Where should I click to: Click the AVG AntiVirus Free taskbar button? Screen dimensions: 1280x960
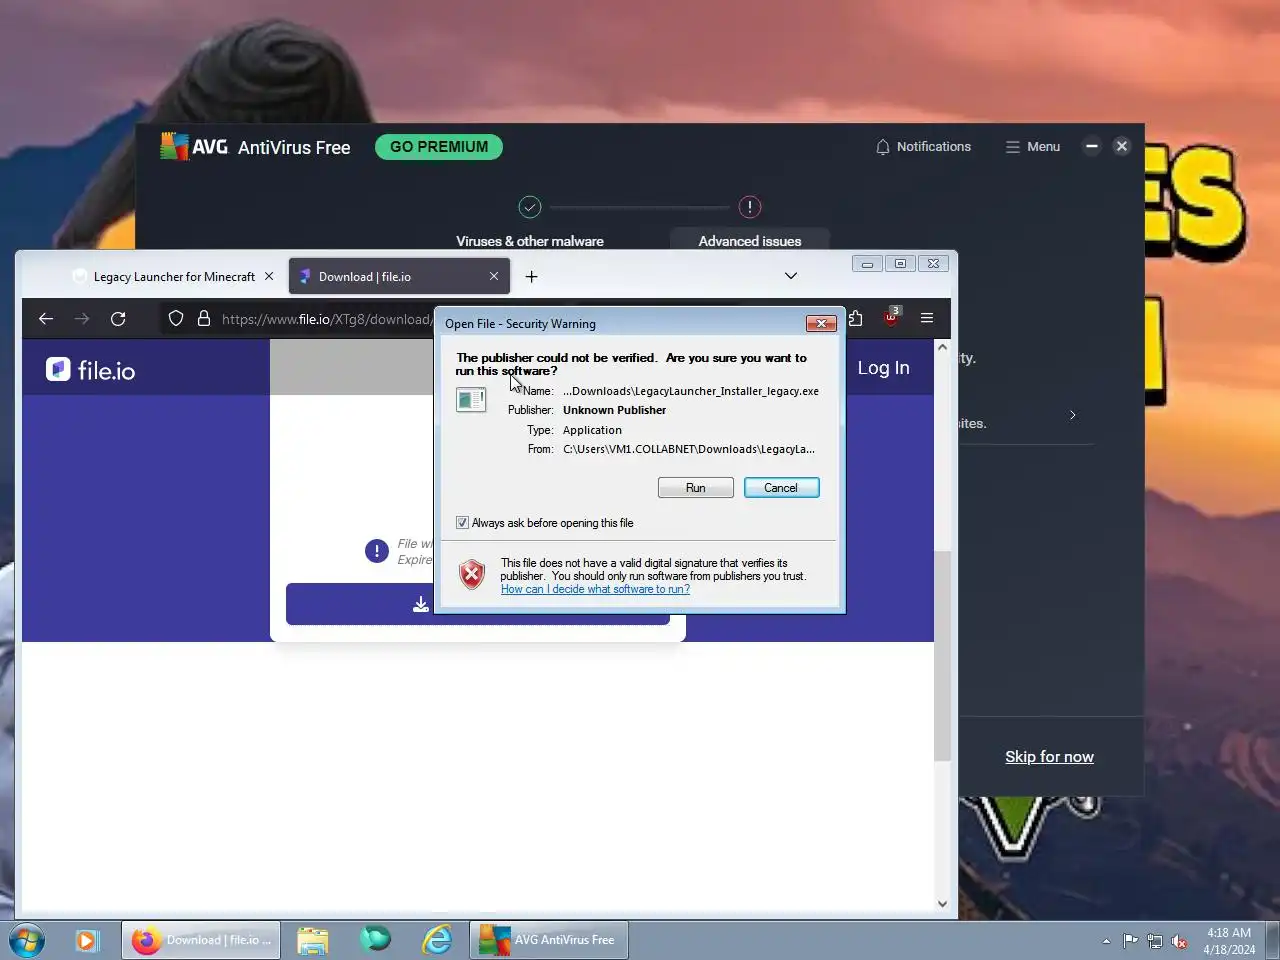point(549,940)
